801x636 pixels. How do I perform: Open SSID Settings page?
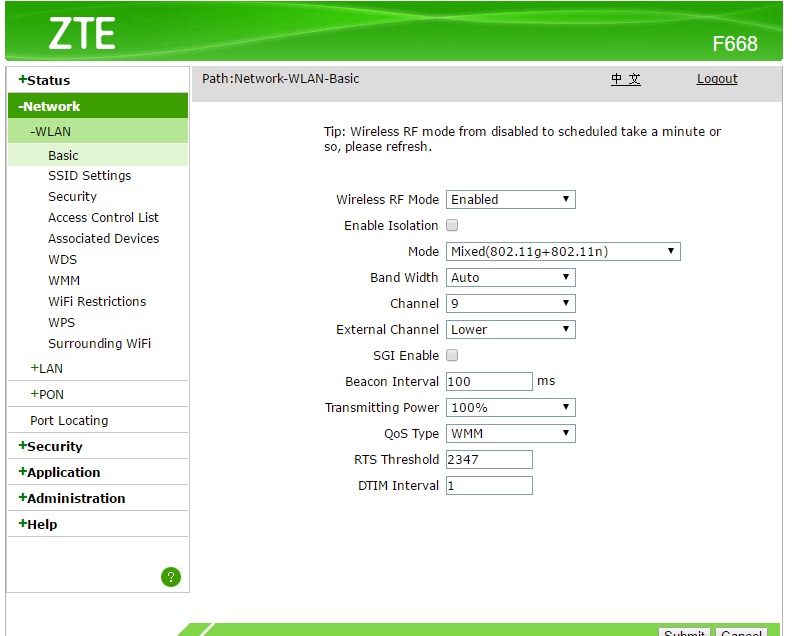point(89,176)
